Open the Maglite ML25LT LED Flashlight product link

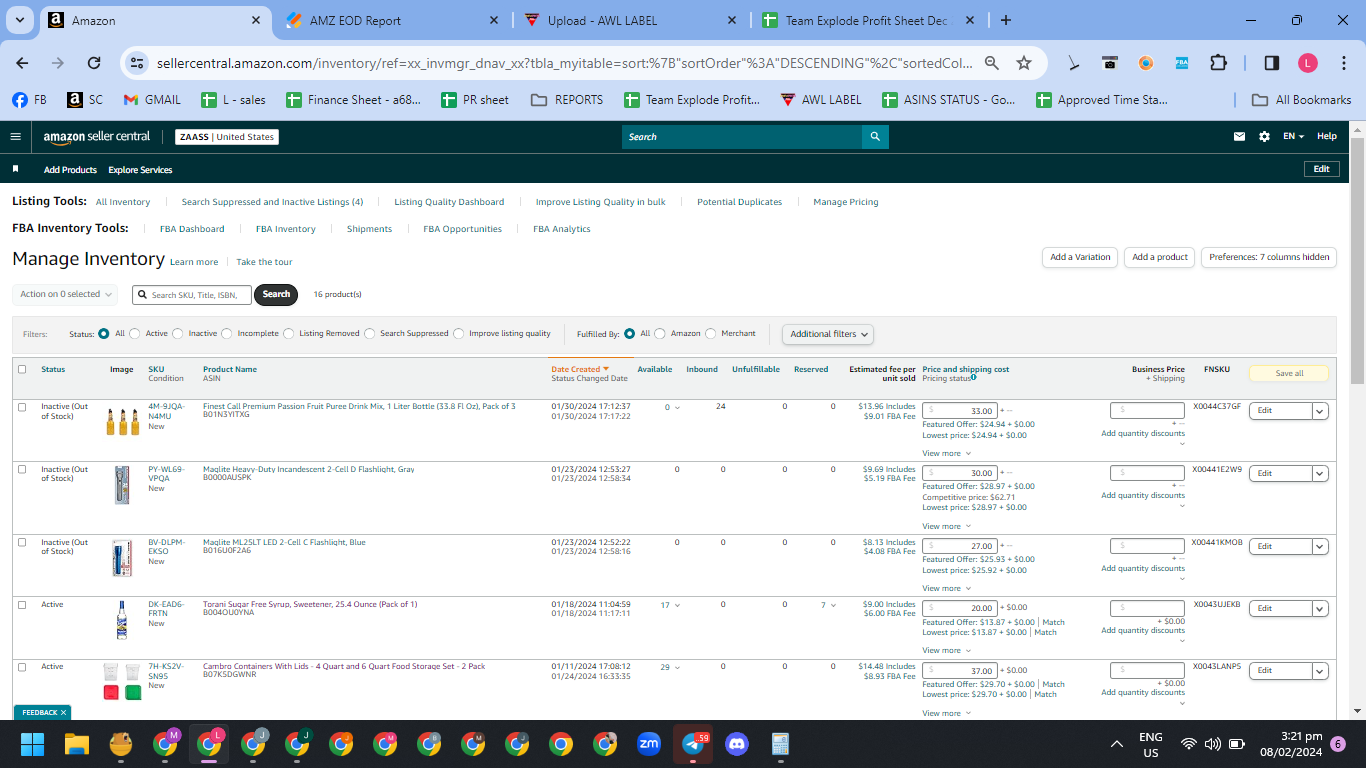[284, 542]
